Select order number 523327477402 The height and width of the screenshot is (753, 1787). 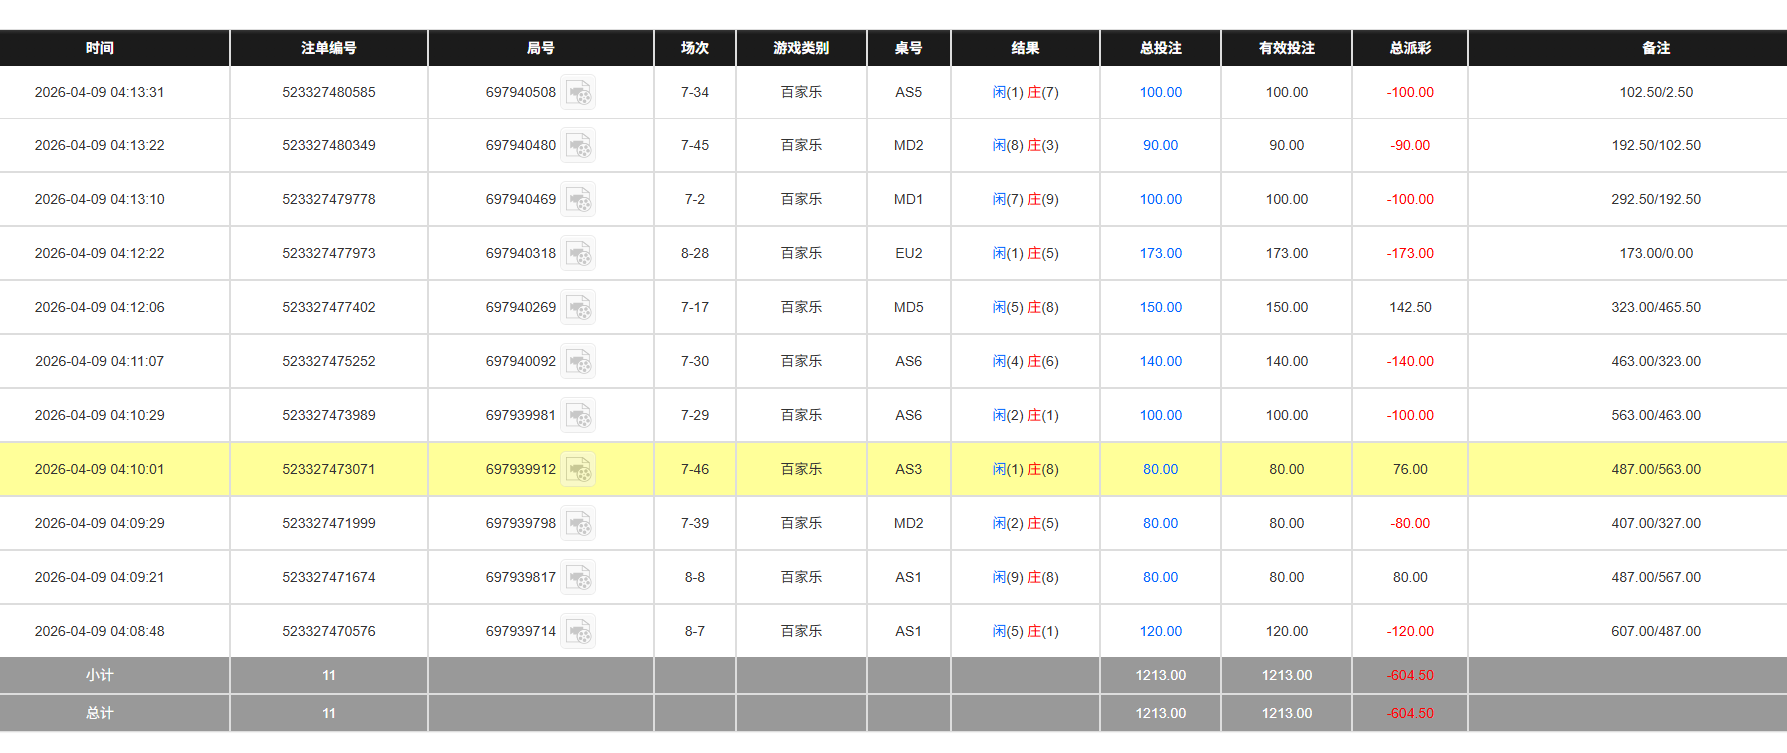point(329,308)
